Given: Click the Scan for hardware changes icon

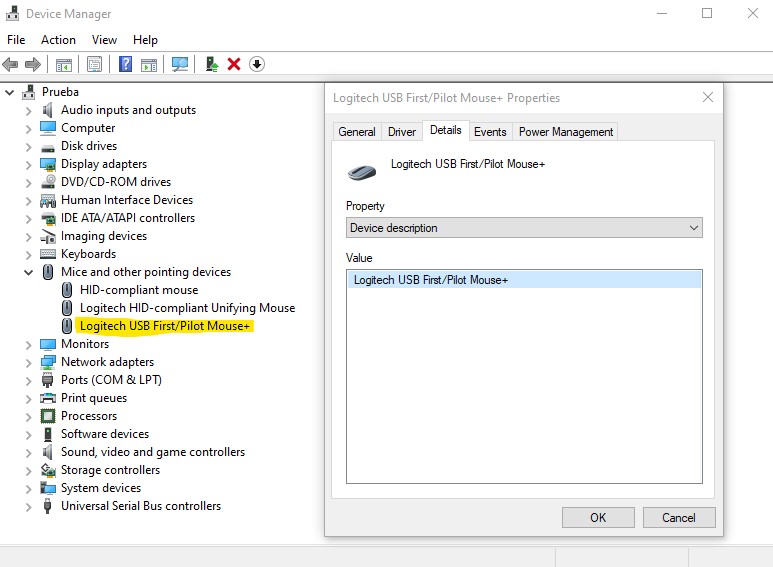Looking at the screenshot, I should [180, 64].
